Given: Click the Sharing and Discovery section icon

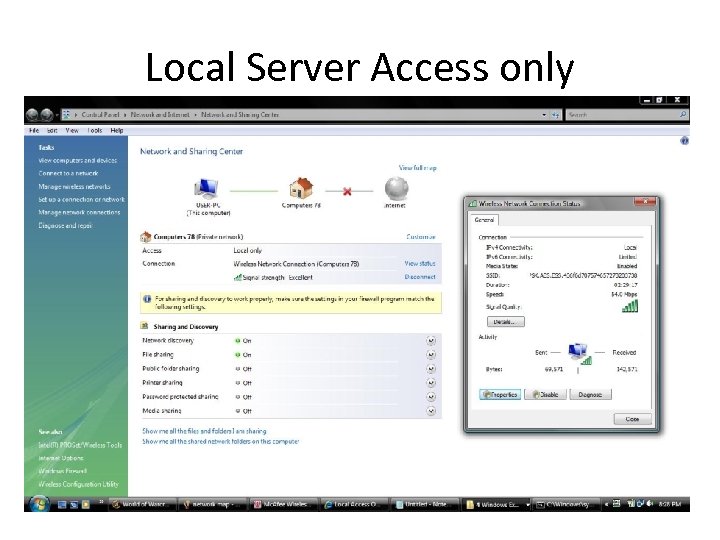Looking at the screenshot, I should [144, 326].
